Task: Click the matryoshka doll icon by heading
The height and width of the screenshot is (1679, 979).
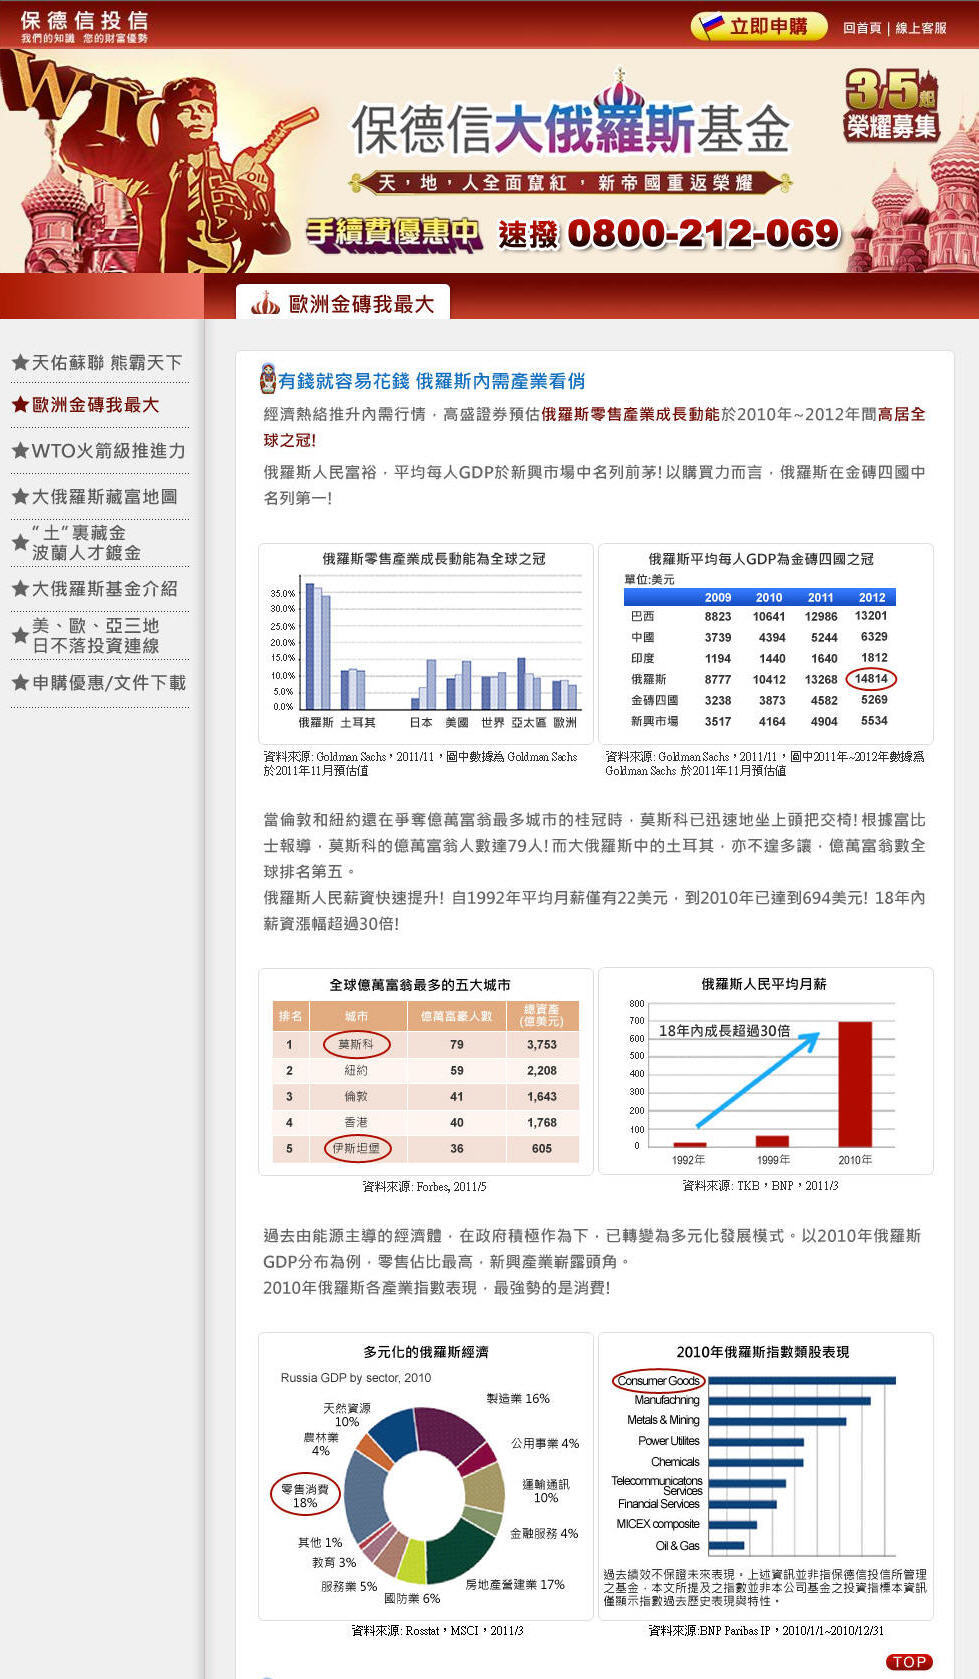Action: tap(267, 378)
